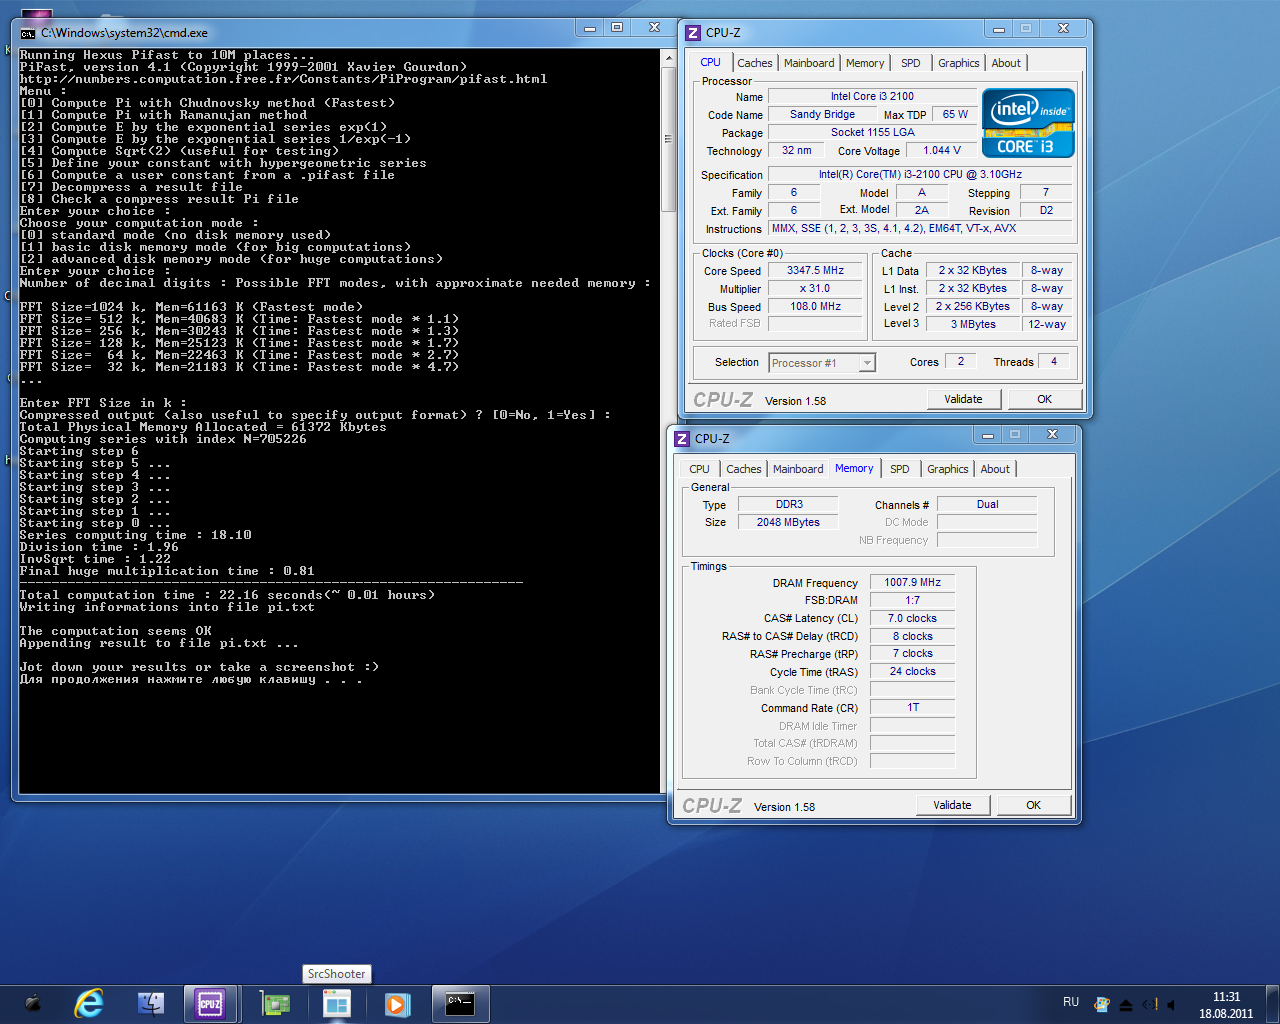1280x1024 pixels.
Task: Click the Intel Core i3 logo
Action: (1028, 123)
